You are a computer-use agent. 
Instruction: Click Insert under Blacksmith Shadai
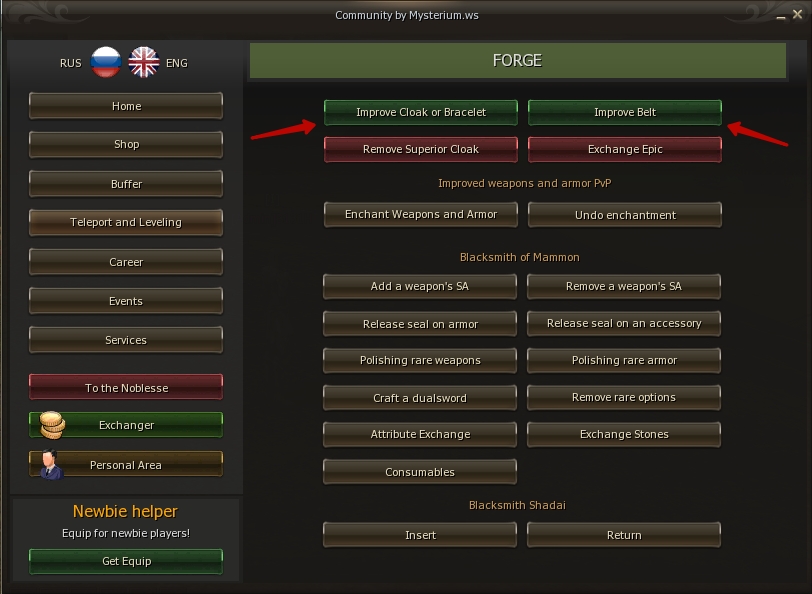pyautogui.click(x=420, y=535)
